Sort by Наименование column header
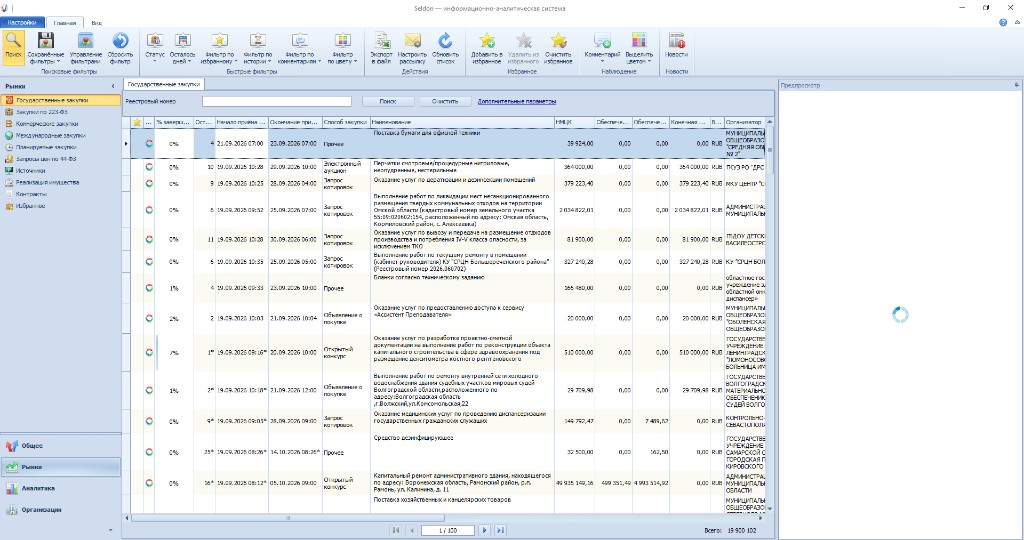 point(462,122)
